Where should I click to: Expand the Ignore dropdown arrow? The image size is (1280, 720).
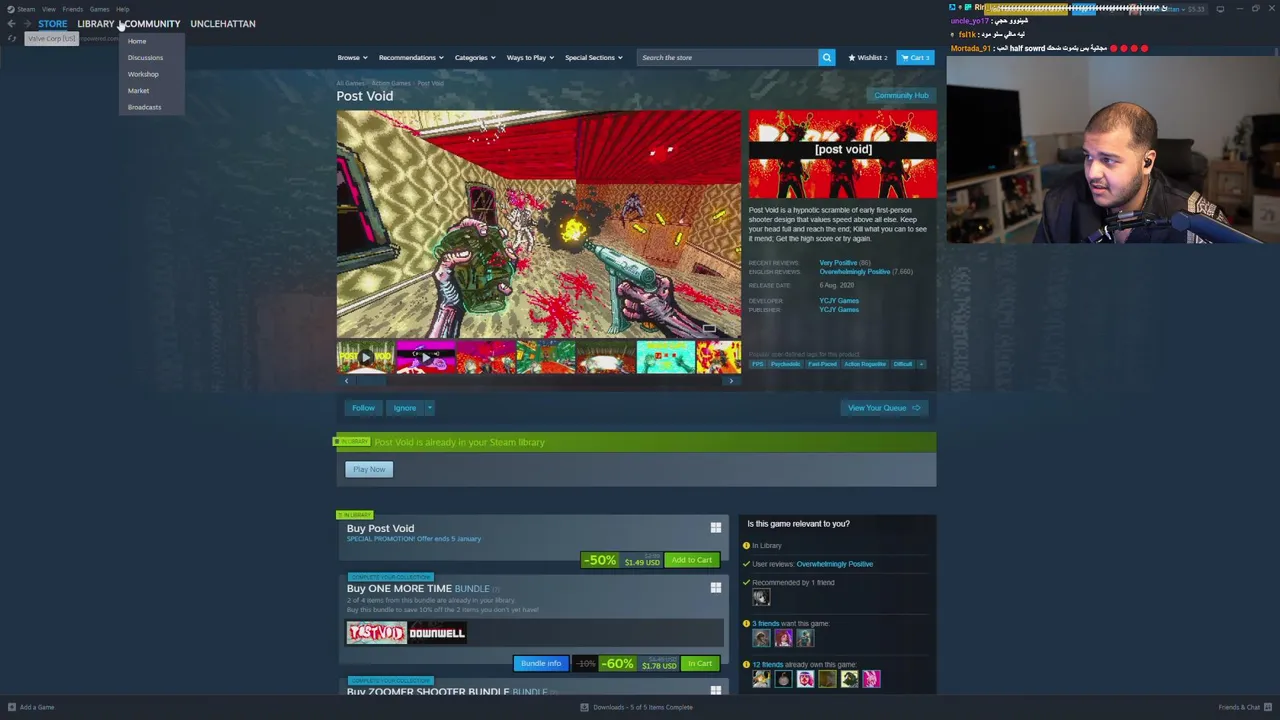429,408
